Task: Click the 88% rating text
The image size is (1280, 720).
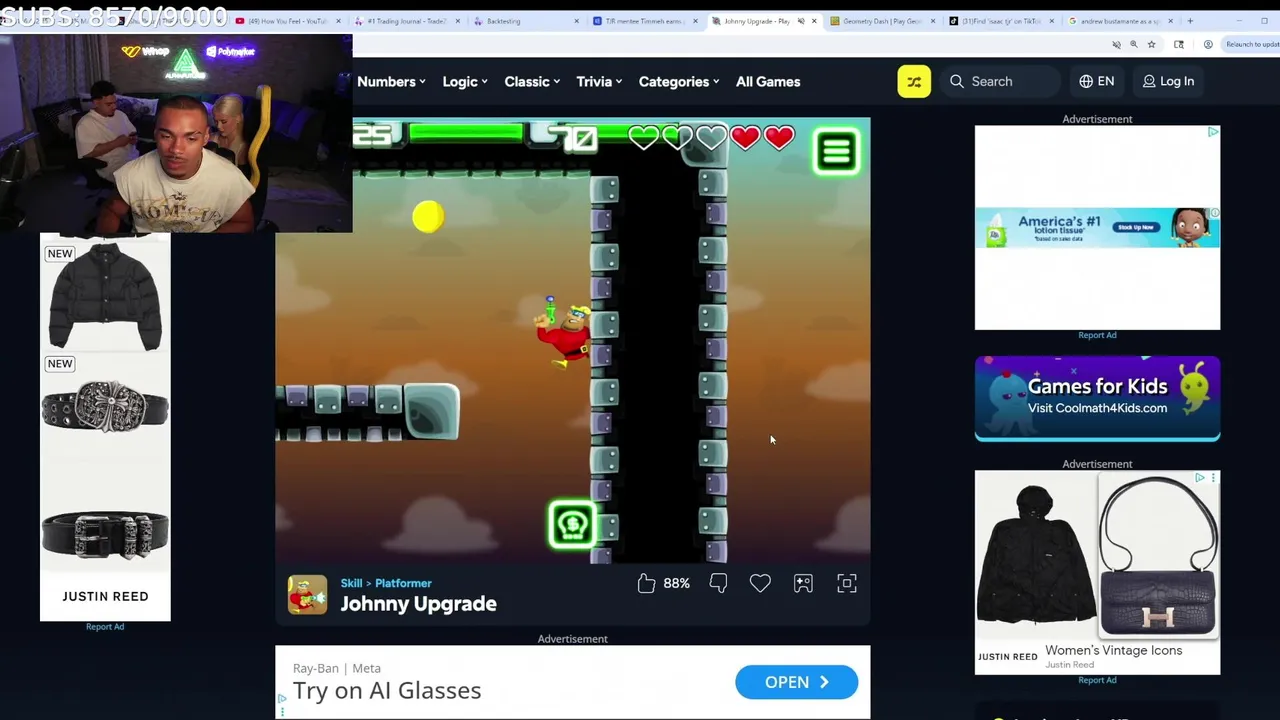Action: click(676, 583)
